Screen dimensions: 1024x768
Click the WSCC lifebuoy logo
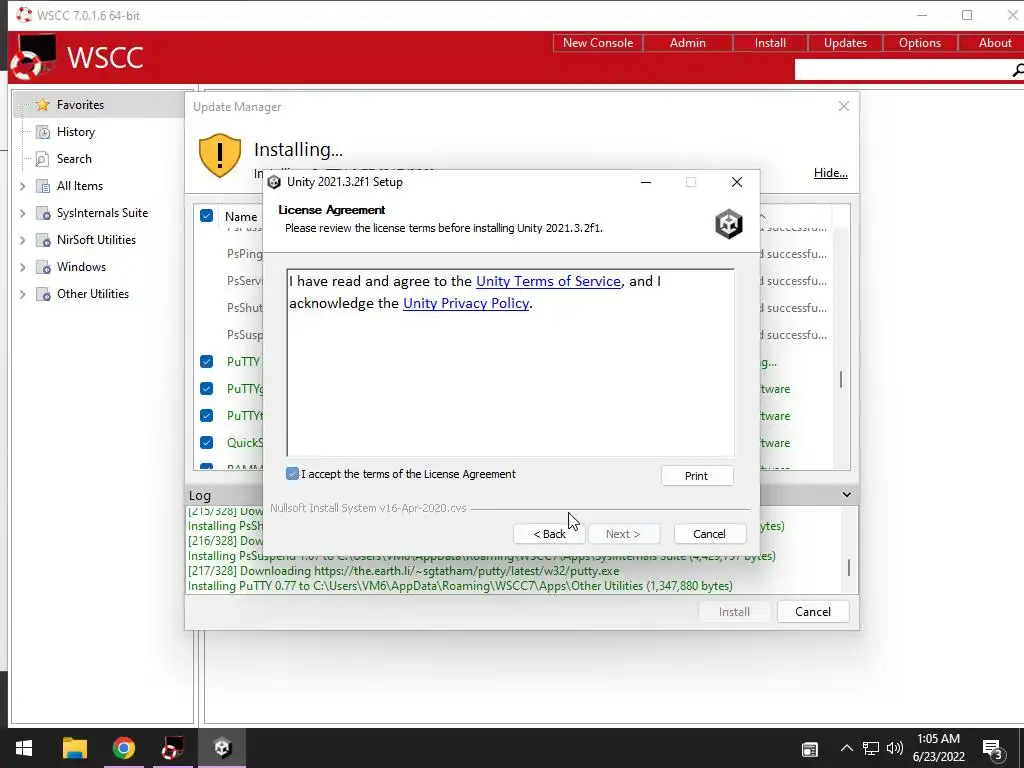tap(33, 57)
